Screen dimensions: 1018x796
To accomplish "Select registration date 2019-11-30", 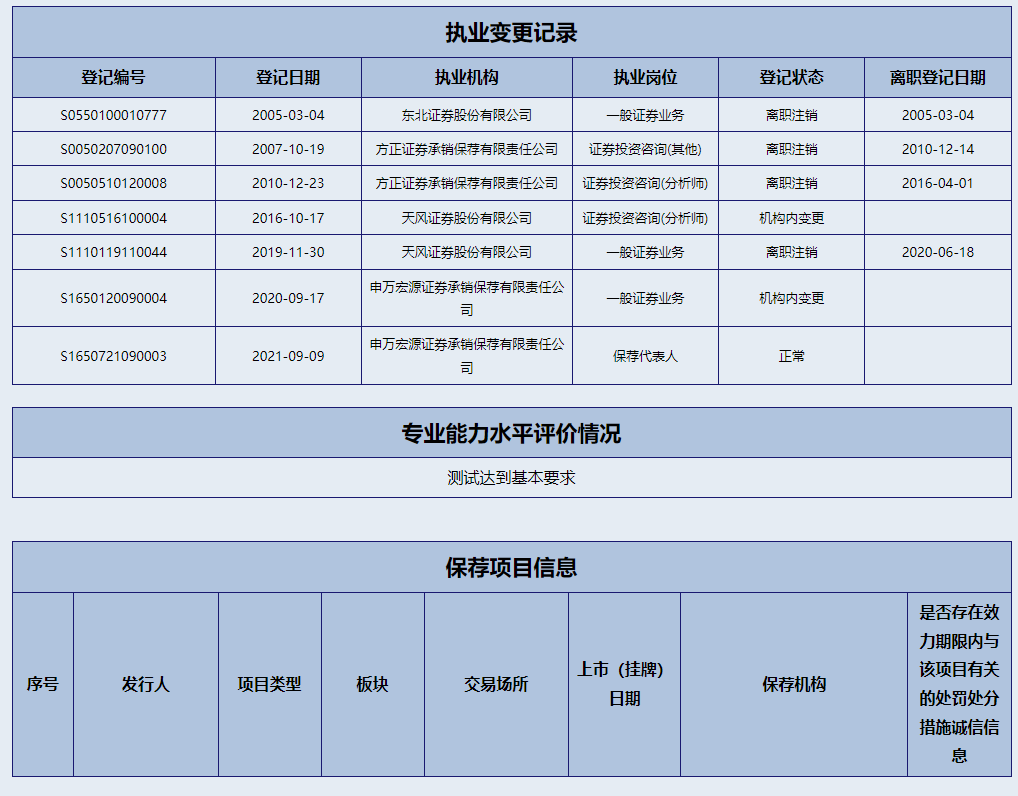I will pyautogui.click(x=288, y=253).
